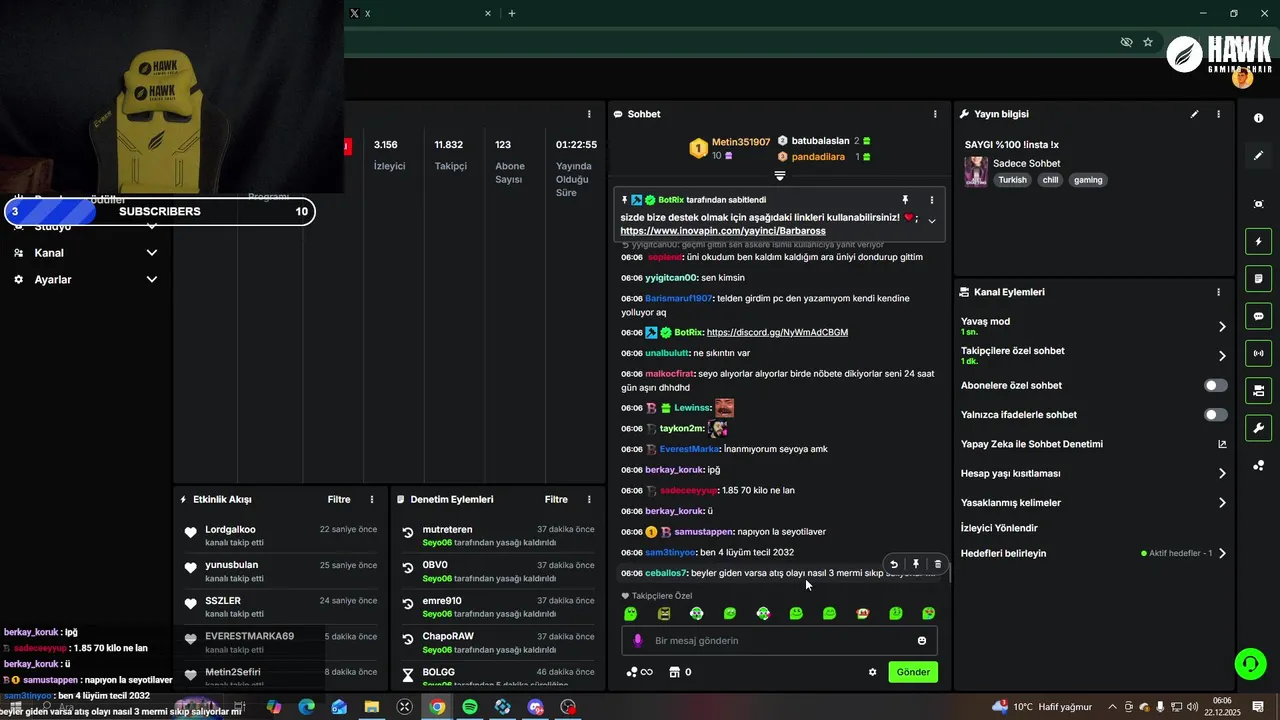Open the Etkinlik Akışı three-dot menu
This screenshot has width=1280, height=720.
[372, 499]
